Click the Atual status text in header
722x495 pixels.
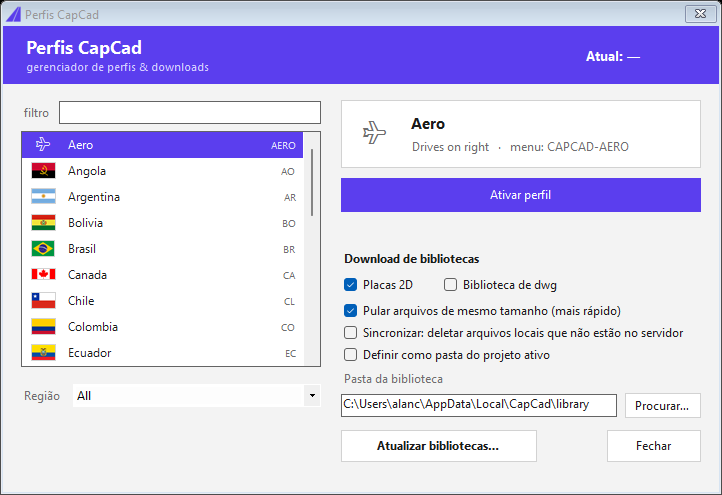[613, 57]
